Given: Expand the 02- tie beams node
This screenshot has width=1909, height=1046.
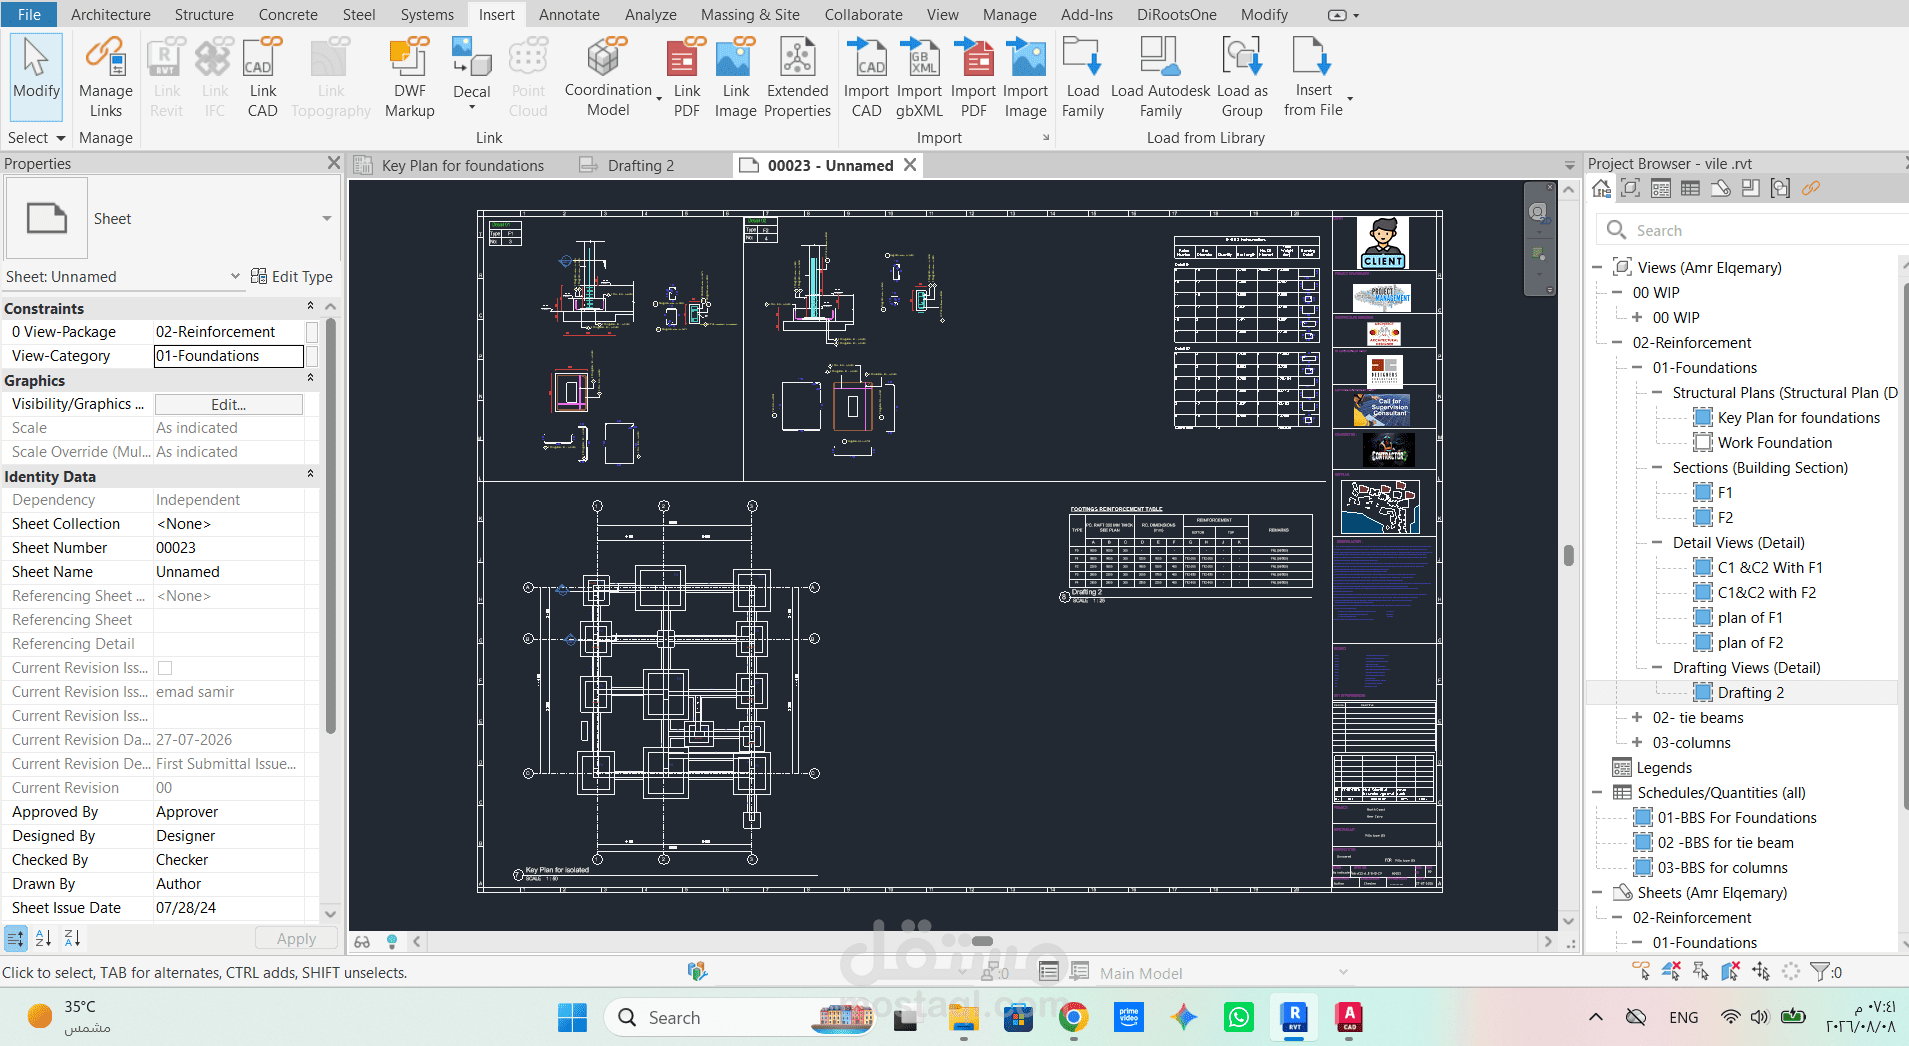Looking at the screenshot, I should (1637, 717).
